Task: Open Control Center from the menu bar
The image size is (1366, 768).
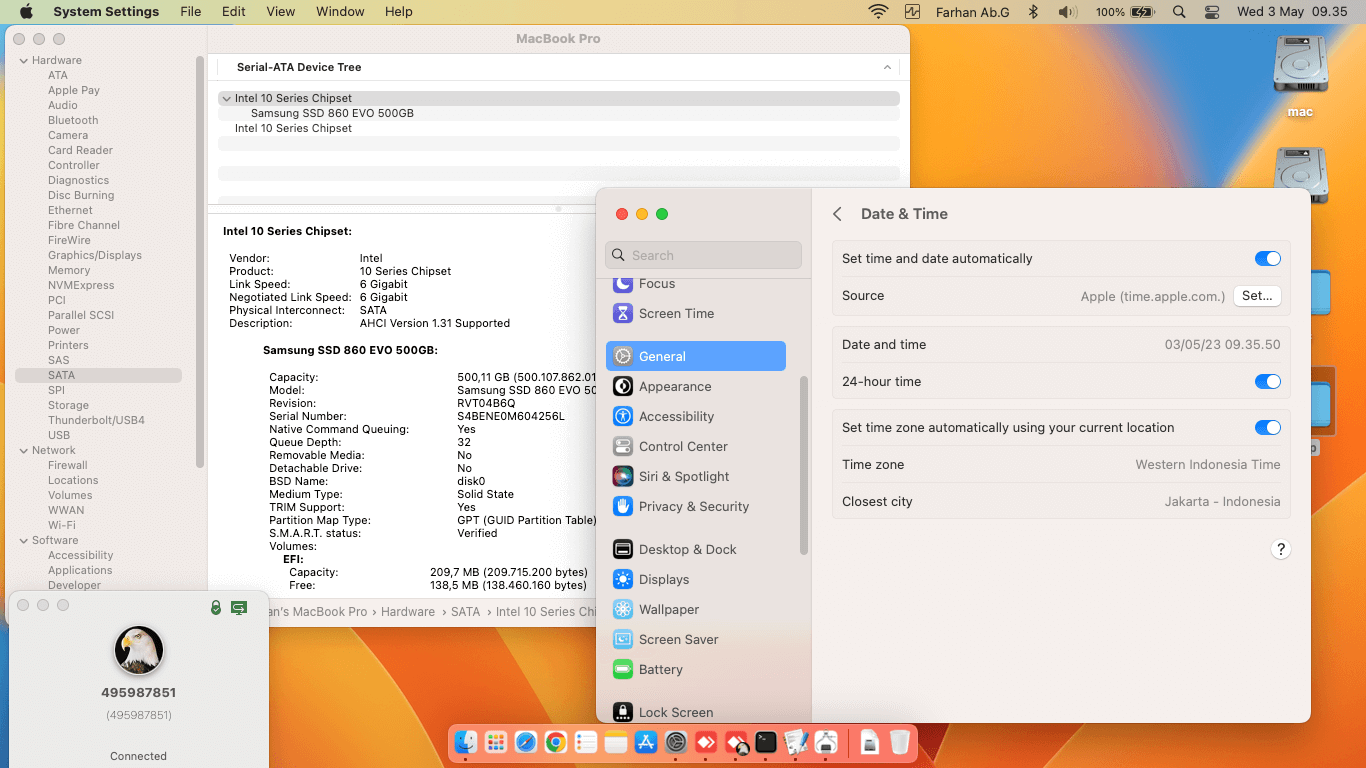Action: [1212, 12]
